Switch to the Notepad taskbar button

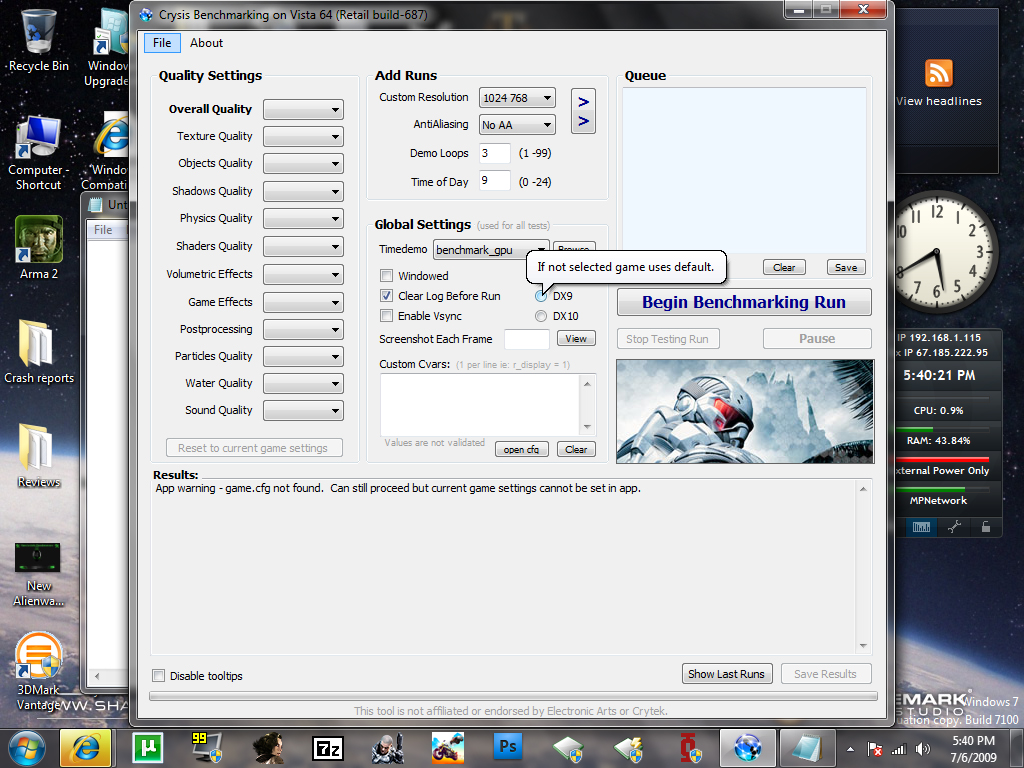pyautogui.click(x=807, y=748)
